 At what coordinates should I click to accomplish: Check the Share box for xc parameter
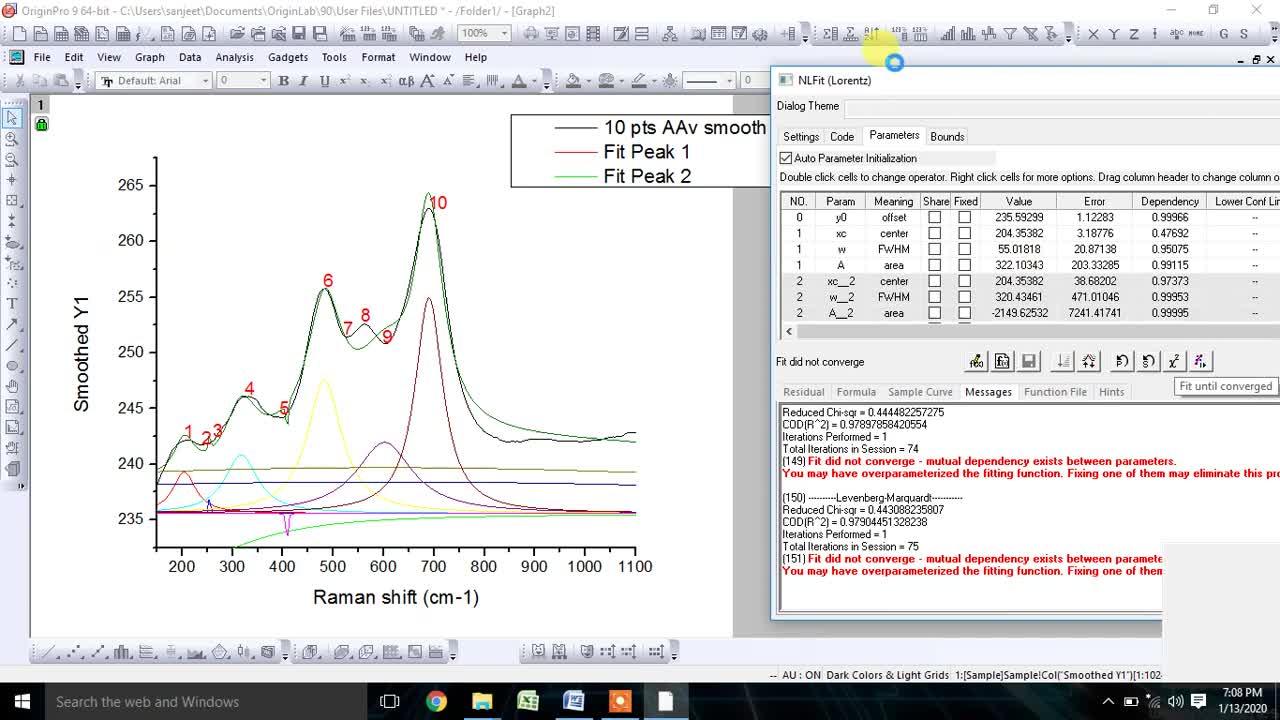pyautogui.click(x=936, y=233)
